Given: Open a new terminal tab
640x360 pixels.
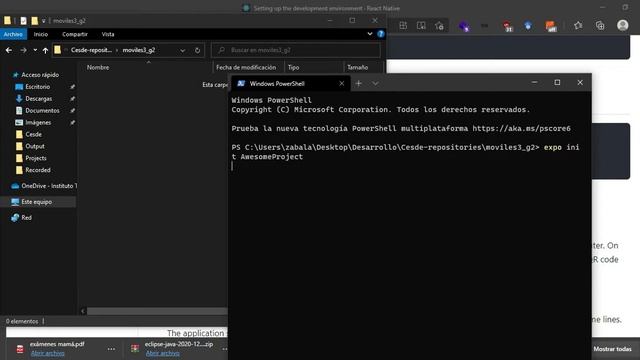Looking at the screenshot, I should point(358,83).
